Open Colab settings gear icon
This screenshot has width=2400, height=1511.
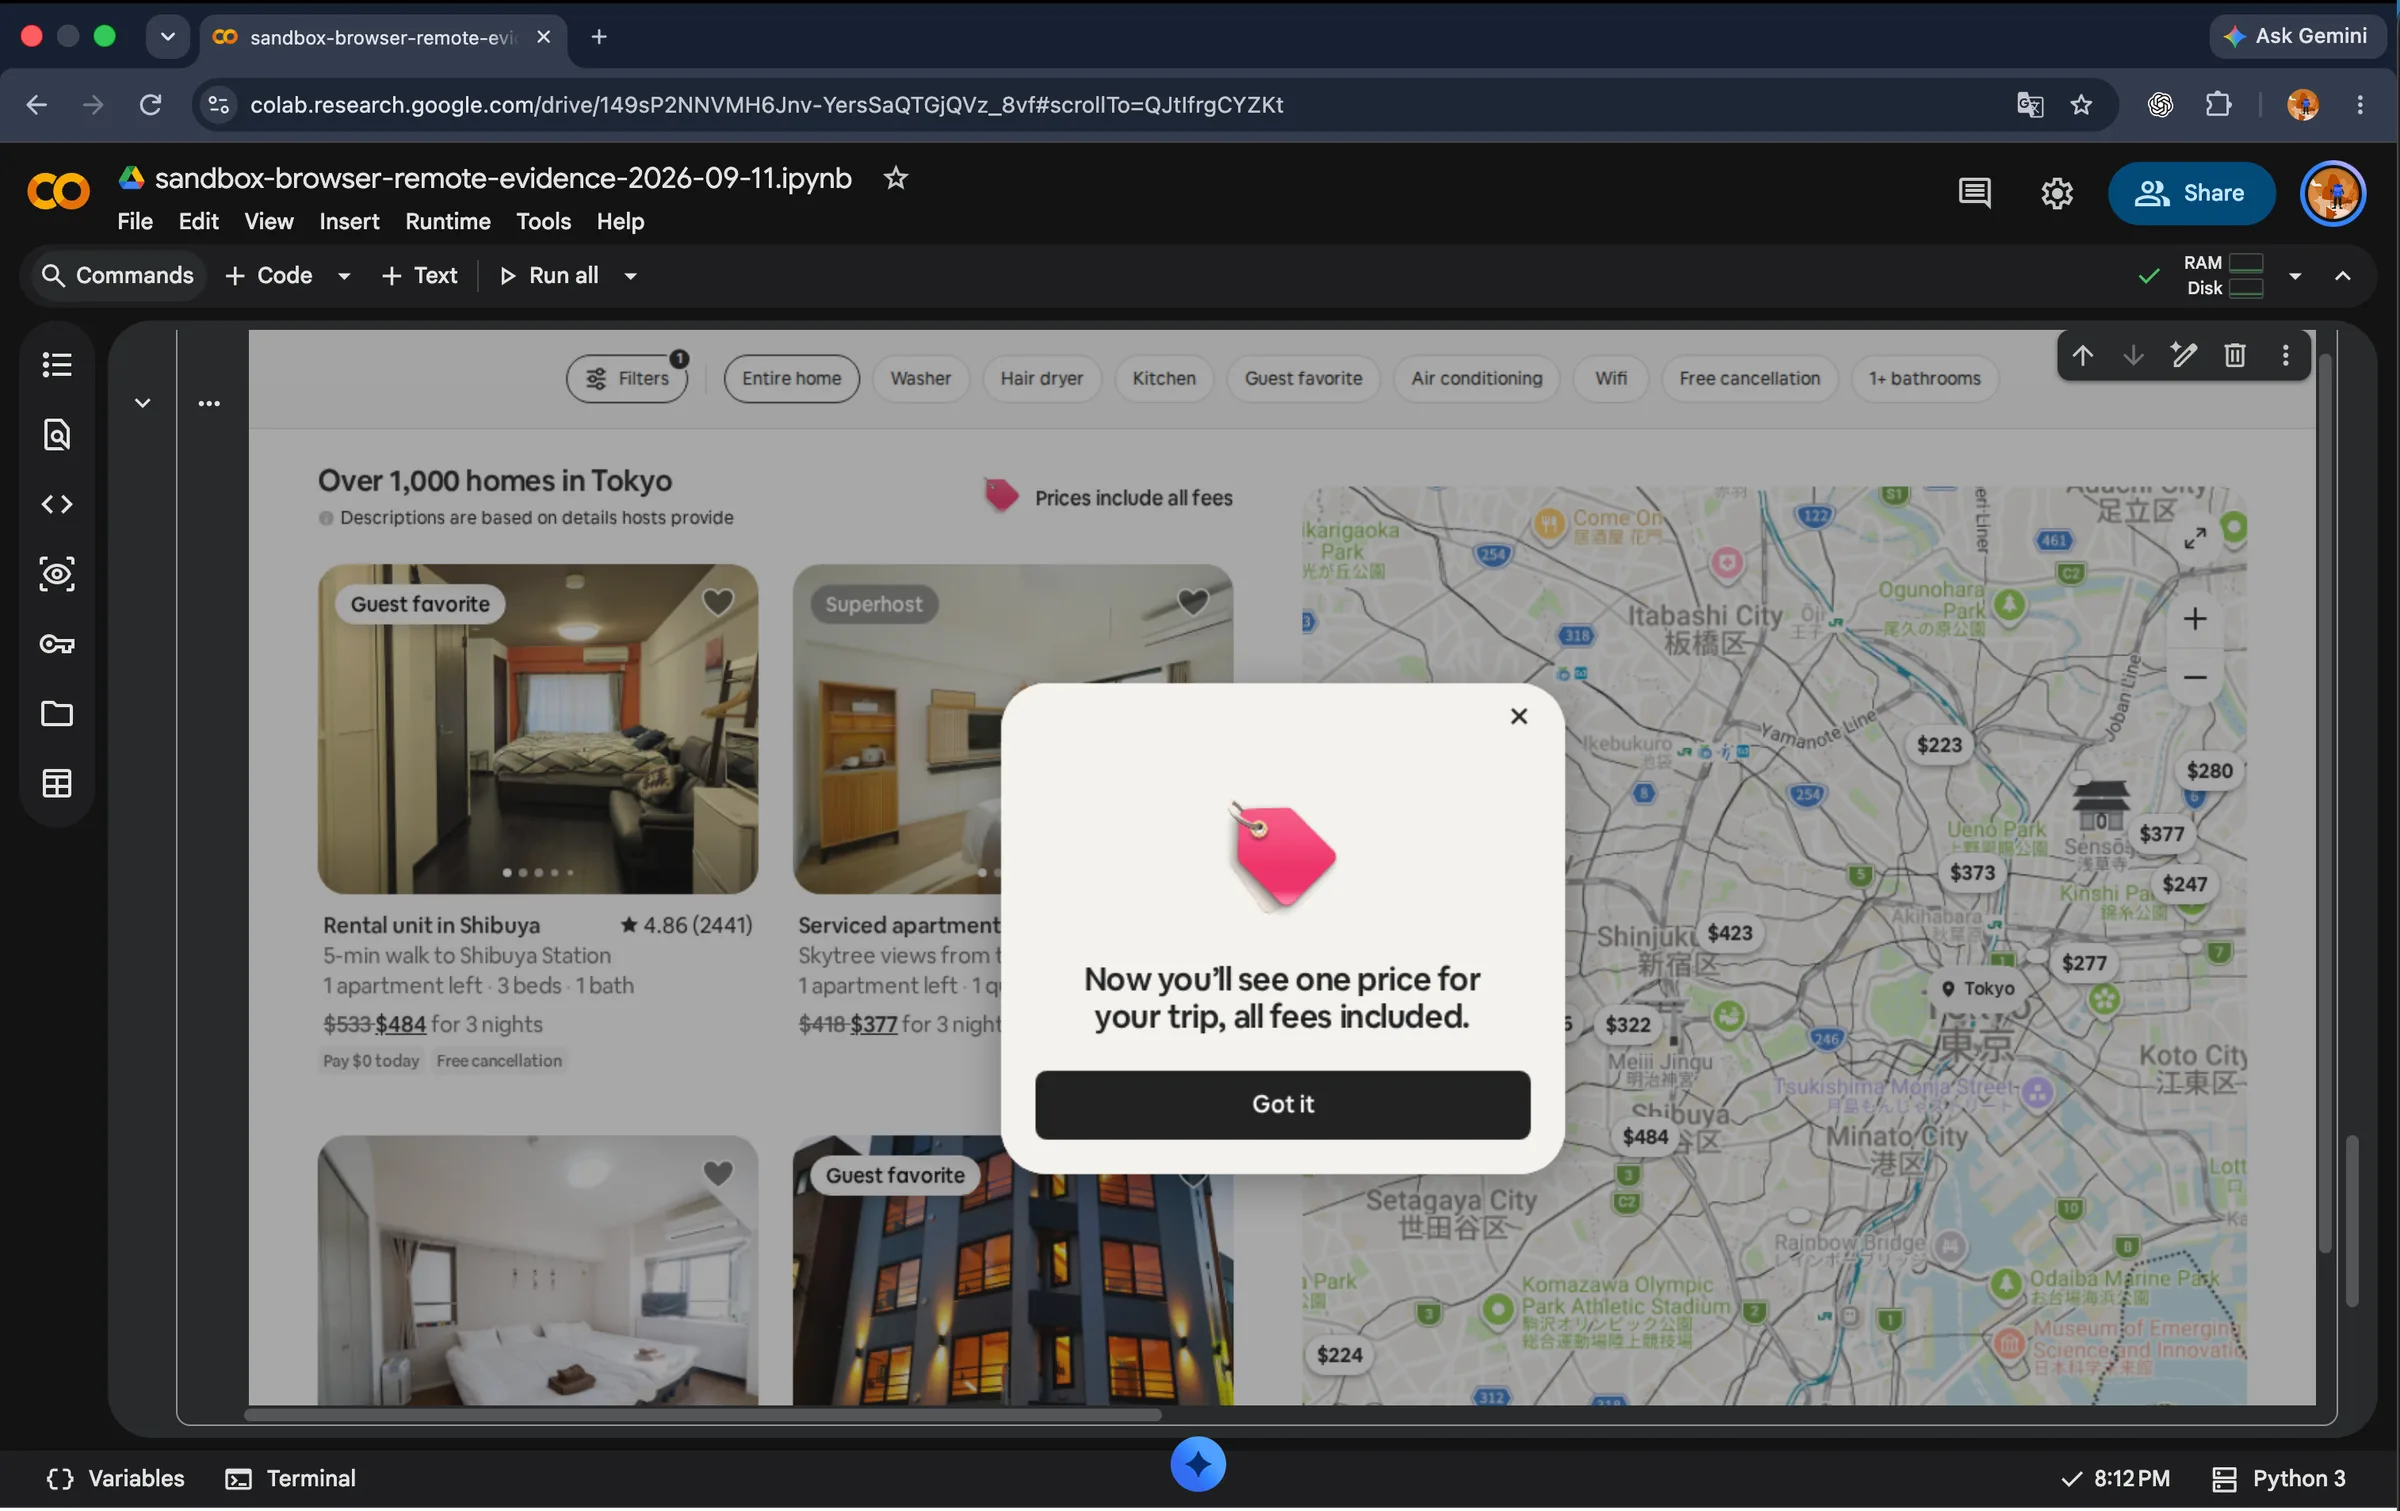coord(2056,193)
